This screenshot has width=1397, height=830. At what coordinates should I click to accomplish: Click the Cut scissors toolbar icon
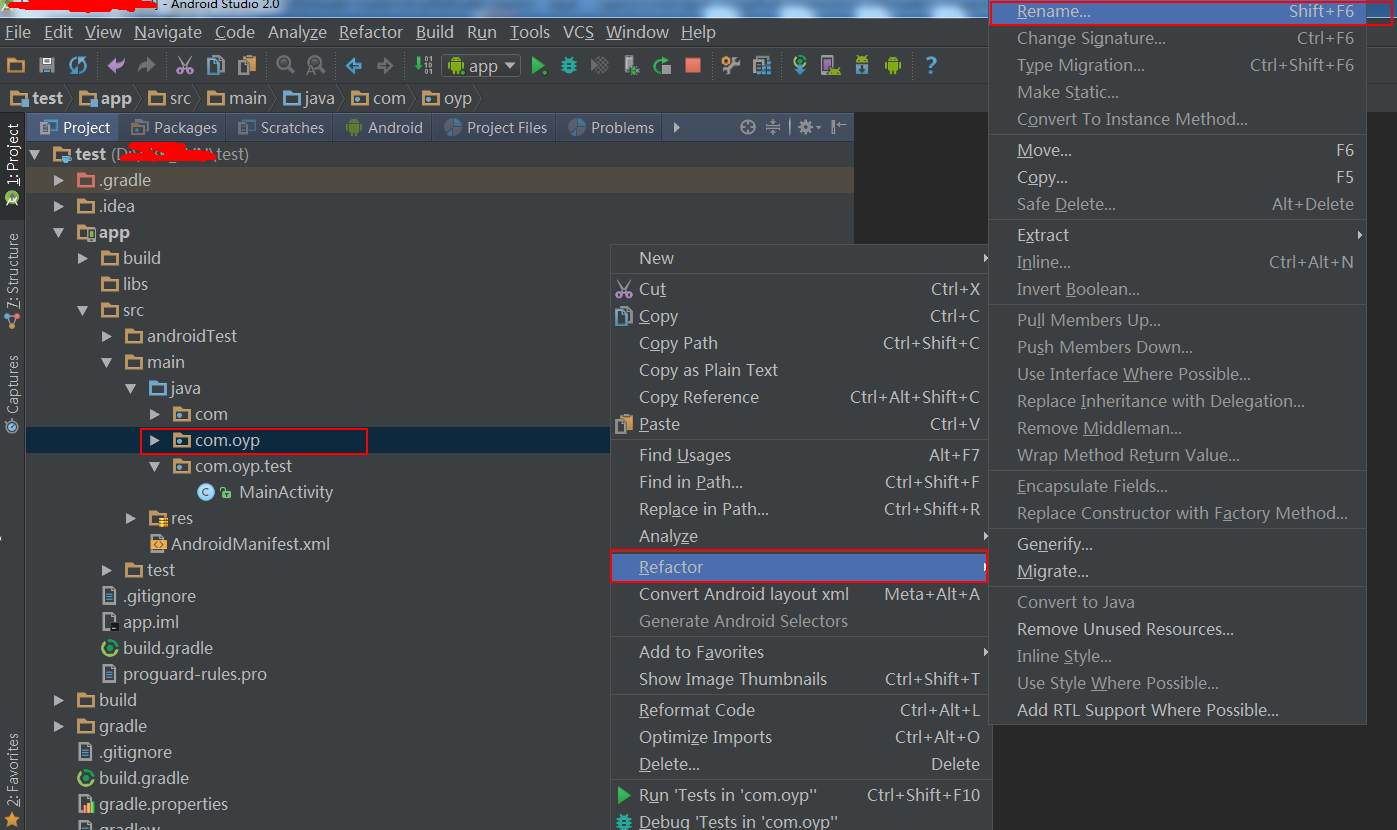185,65
